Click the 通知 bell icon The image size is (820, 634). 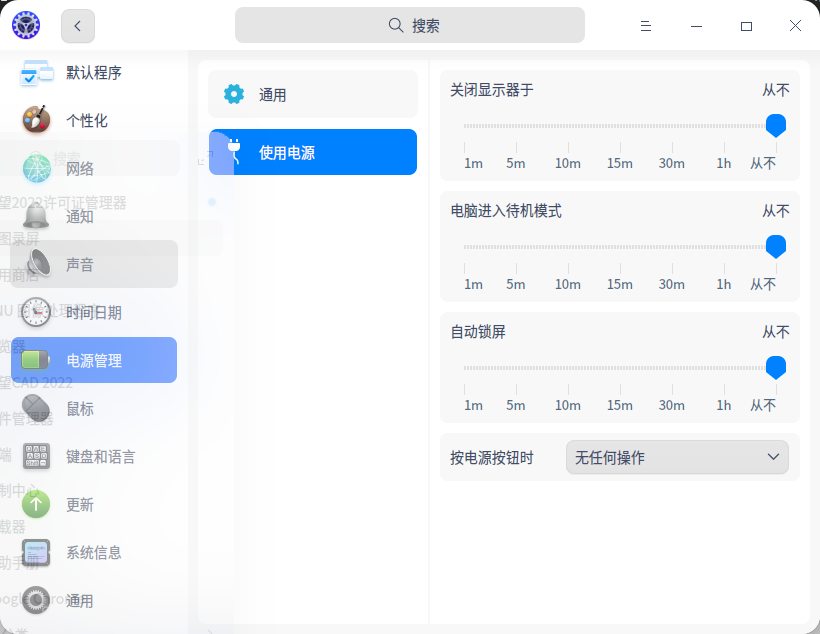(35, 216)
